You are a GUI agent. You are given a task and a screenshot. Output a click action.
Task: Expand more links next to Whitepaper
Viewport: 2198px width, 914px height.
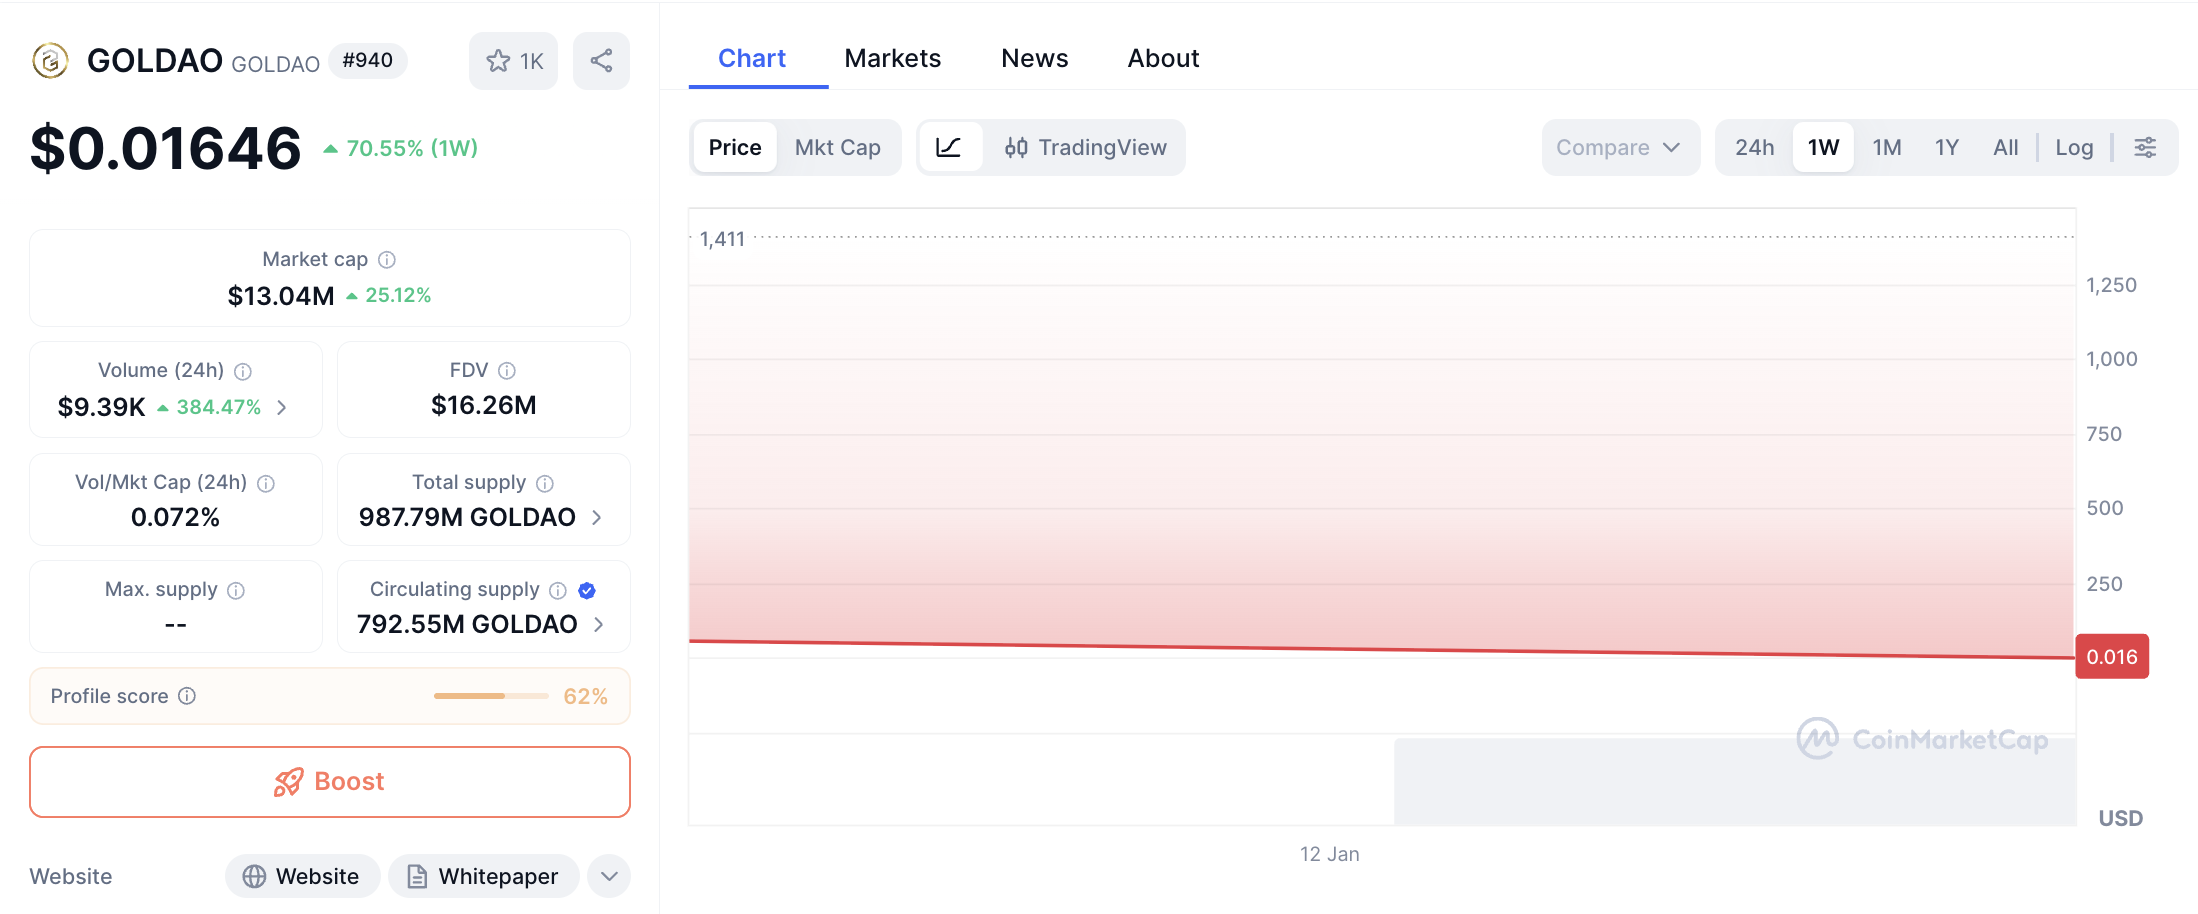click(x=609, y=877)
